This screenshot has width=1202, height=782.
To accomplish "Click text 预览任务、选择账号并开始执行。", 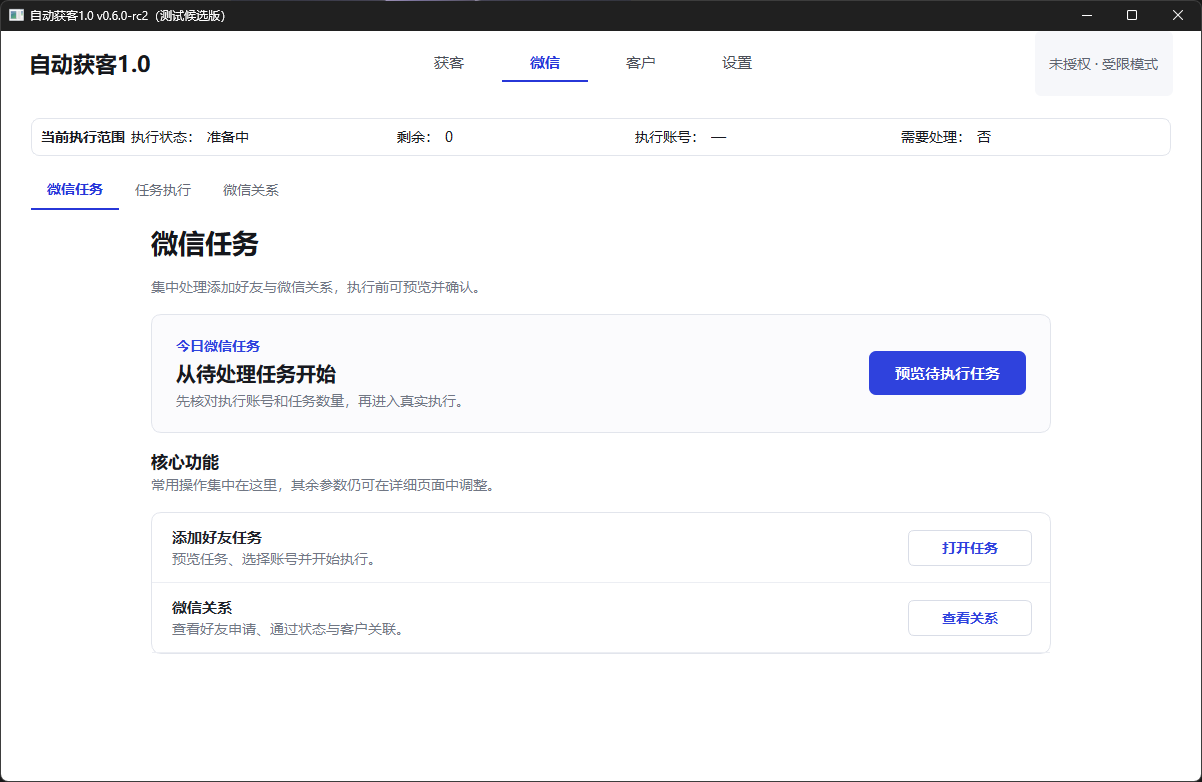I will (x=277, y=559).
